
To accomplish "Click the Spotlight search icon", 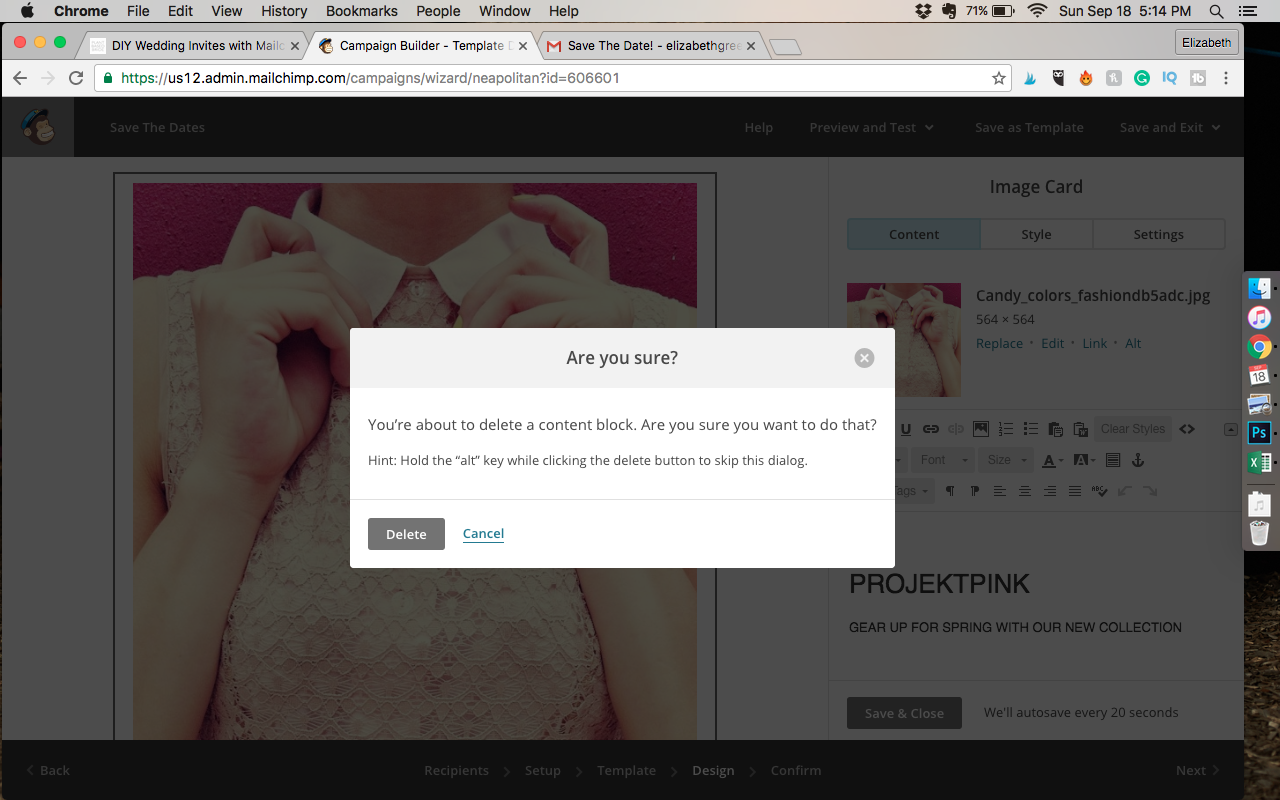I will pyautogui.click(x=1216, y=11).
